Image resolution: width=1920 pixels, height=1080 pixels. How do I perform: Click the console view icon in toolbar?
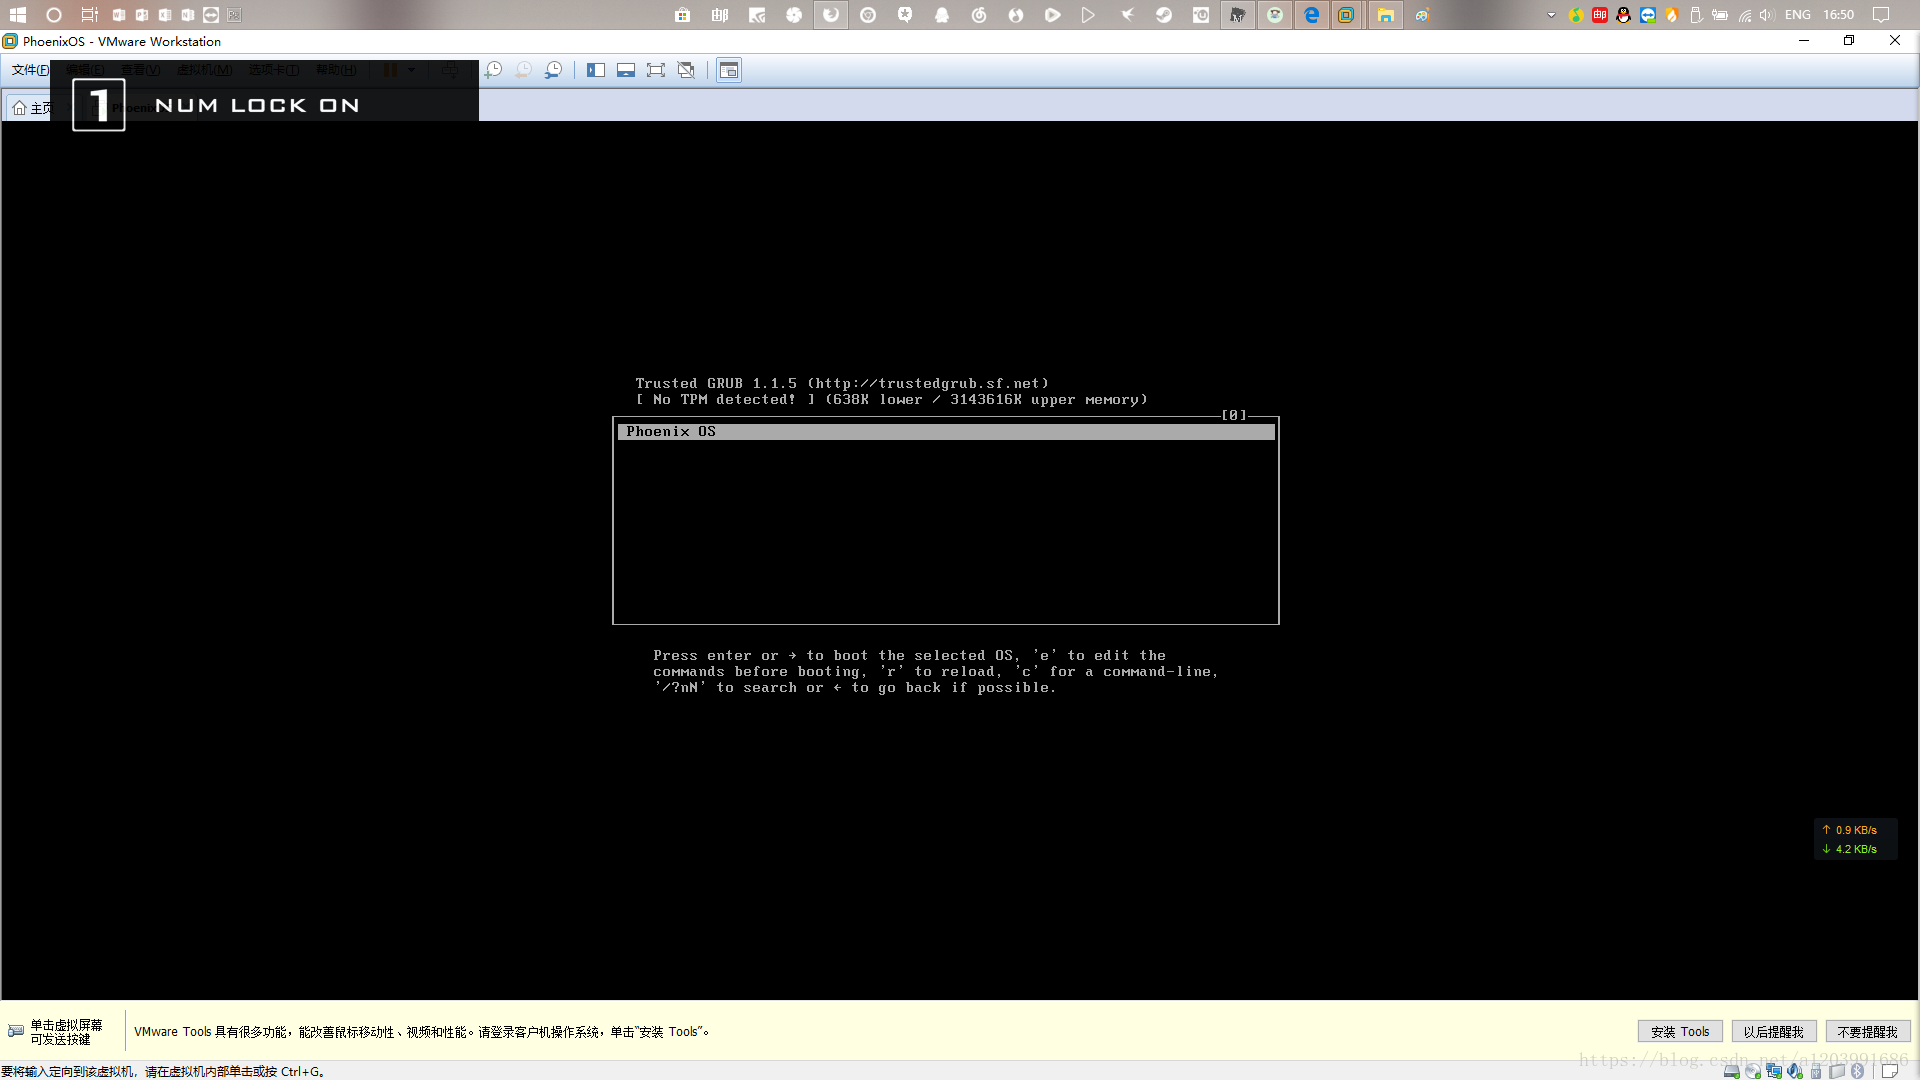(x=729, y=70)
